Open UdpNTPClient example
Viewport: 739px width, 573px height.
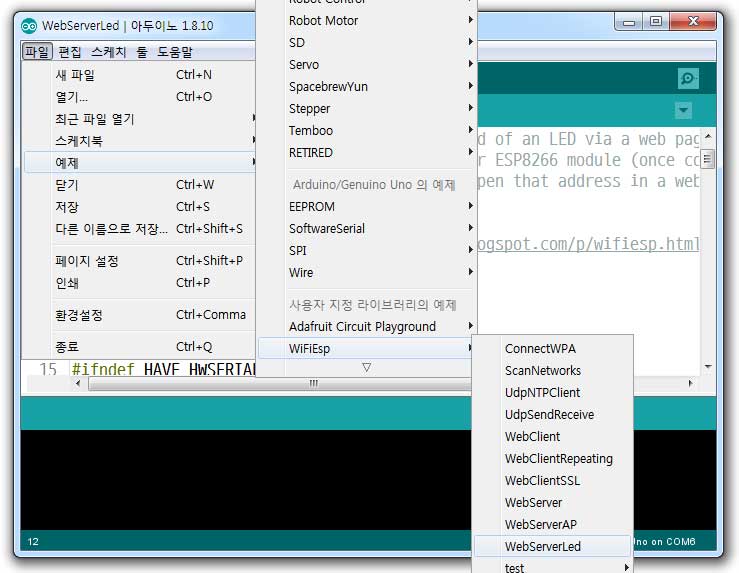[x=552, y=393]
